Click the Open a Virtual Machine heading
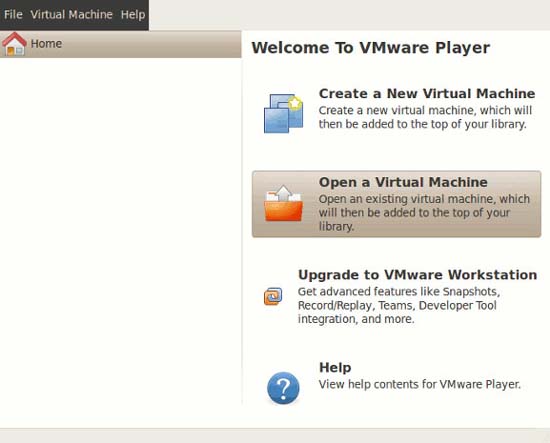The height and width of the screenshot is (443, 550). 403,182
